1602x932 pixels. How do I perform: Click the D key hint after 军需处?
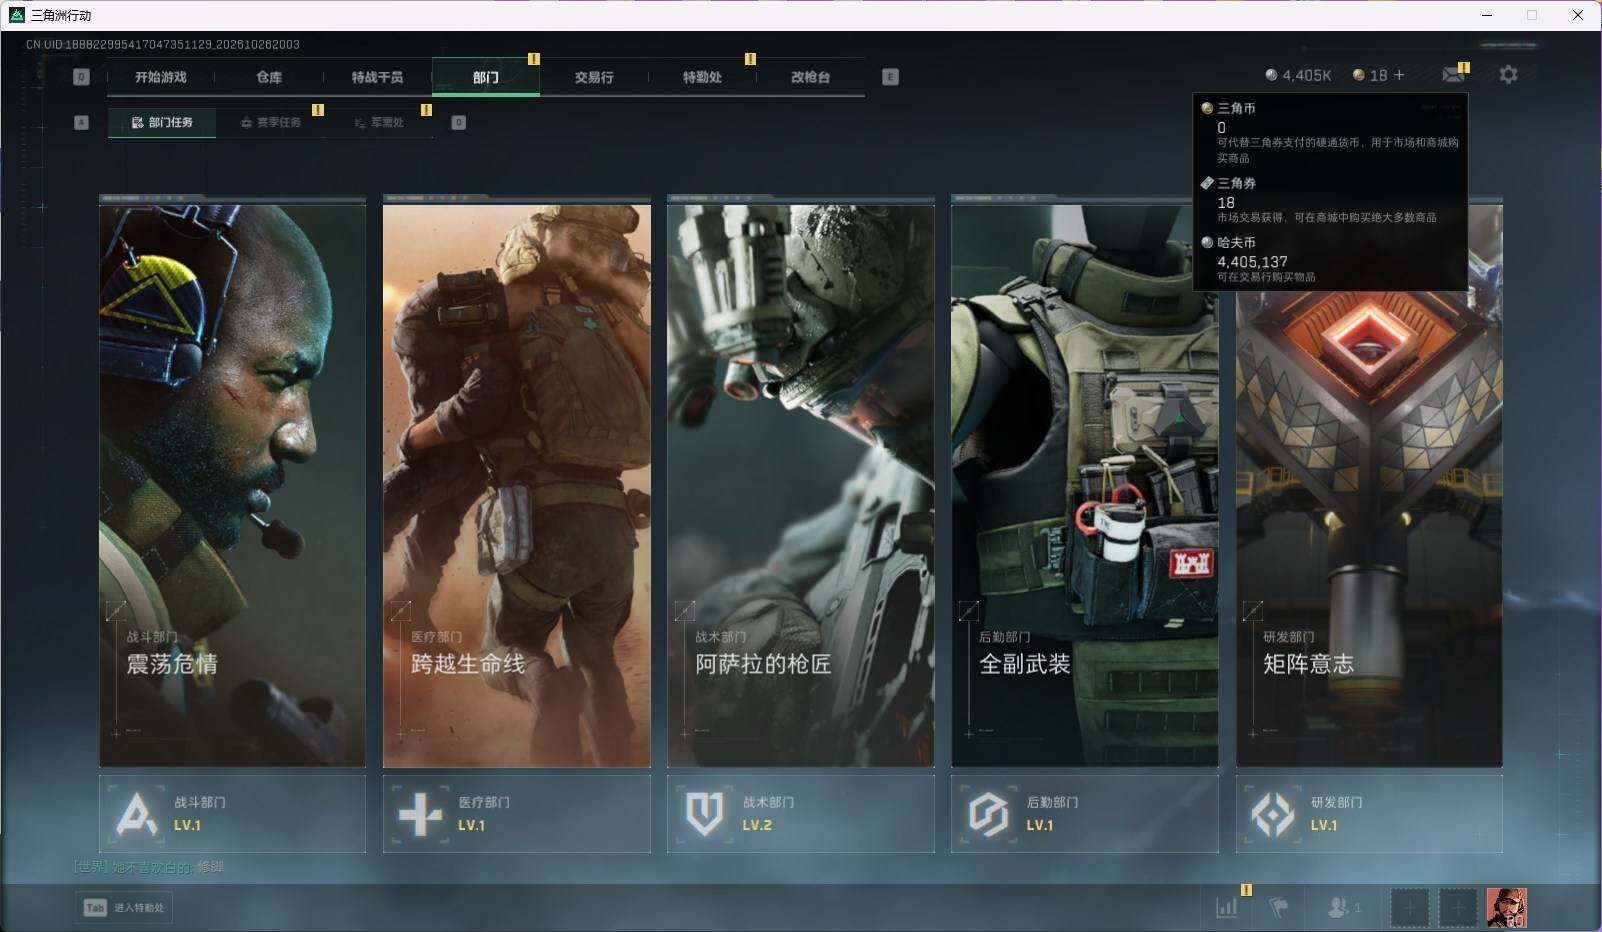pyautogui.click(x=458, y=122)
